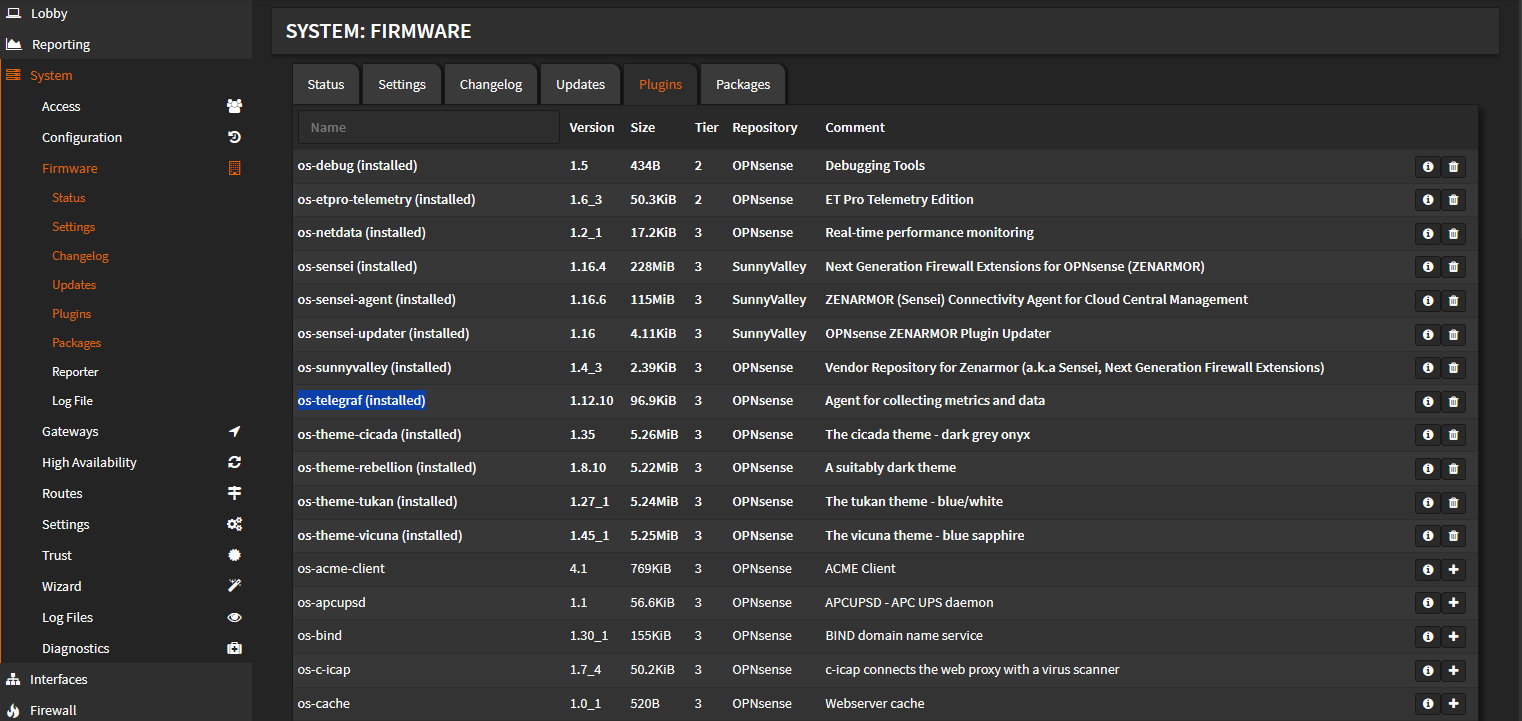The image size is (1522, 721).
Task: Click the Repository column header
Action: 765,127
